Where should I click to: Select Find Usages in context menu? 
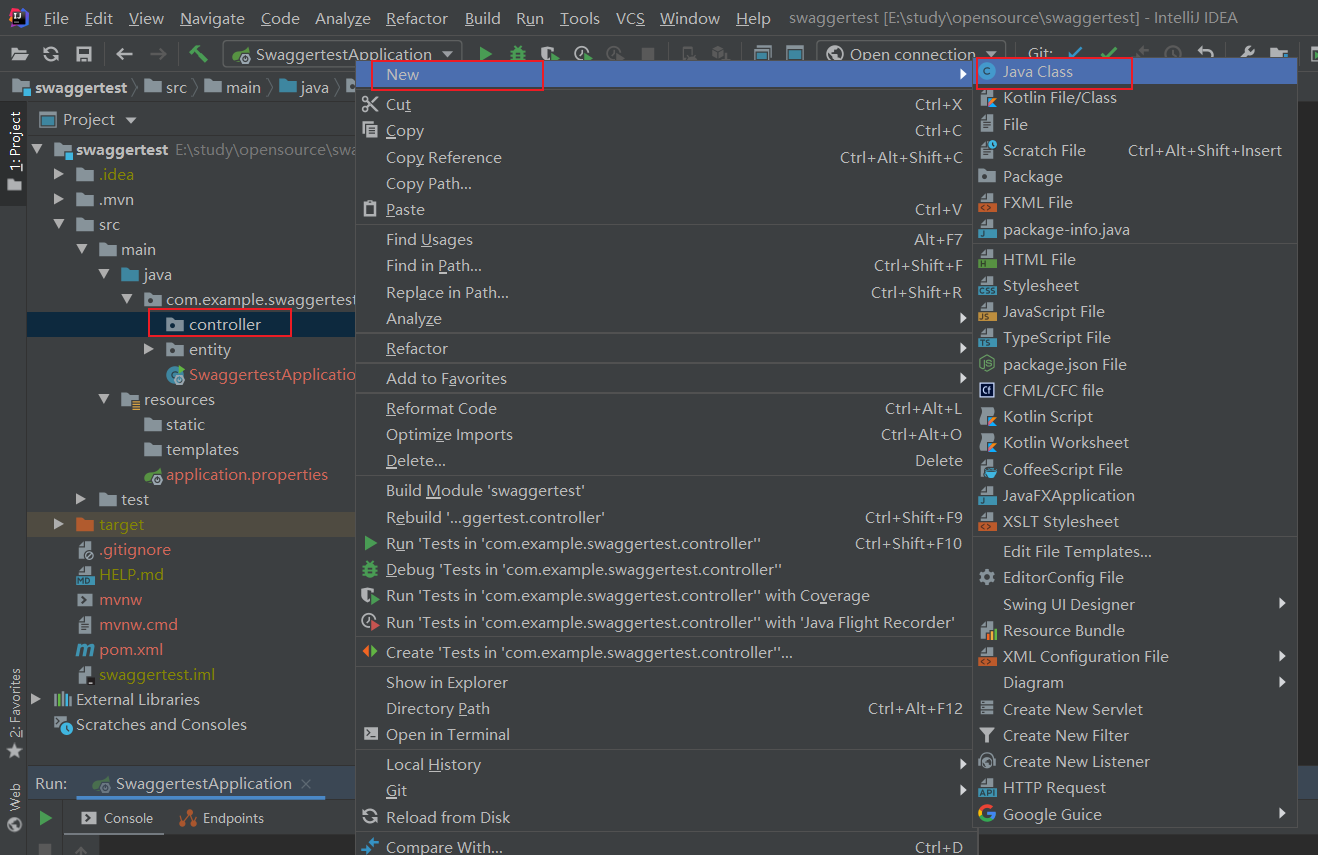click(664, 240)
